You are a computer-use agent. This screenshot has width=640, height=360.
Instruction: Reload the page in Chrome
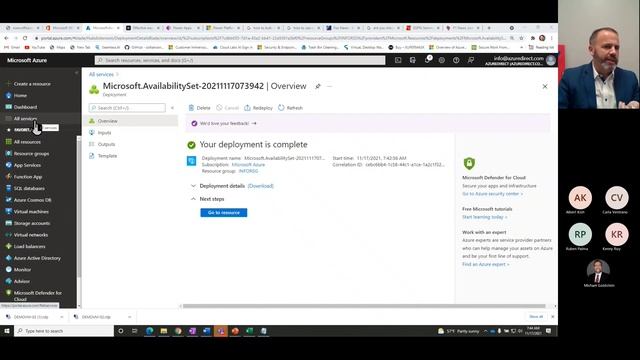pos(25,38)
